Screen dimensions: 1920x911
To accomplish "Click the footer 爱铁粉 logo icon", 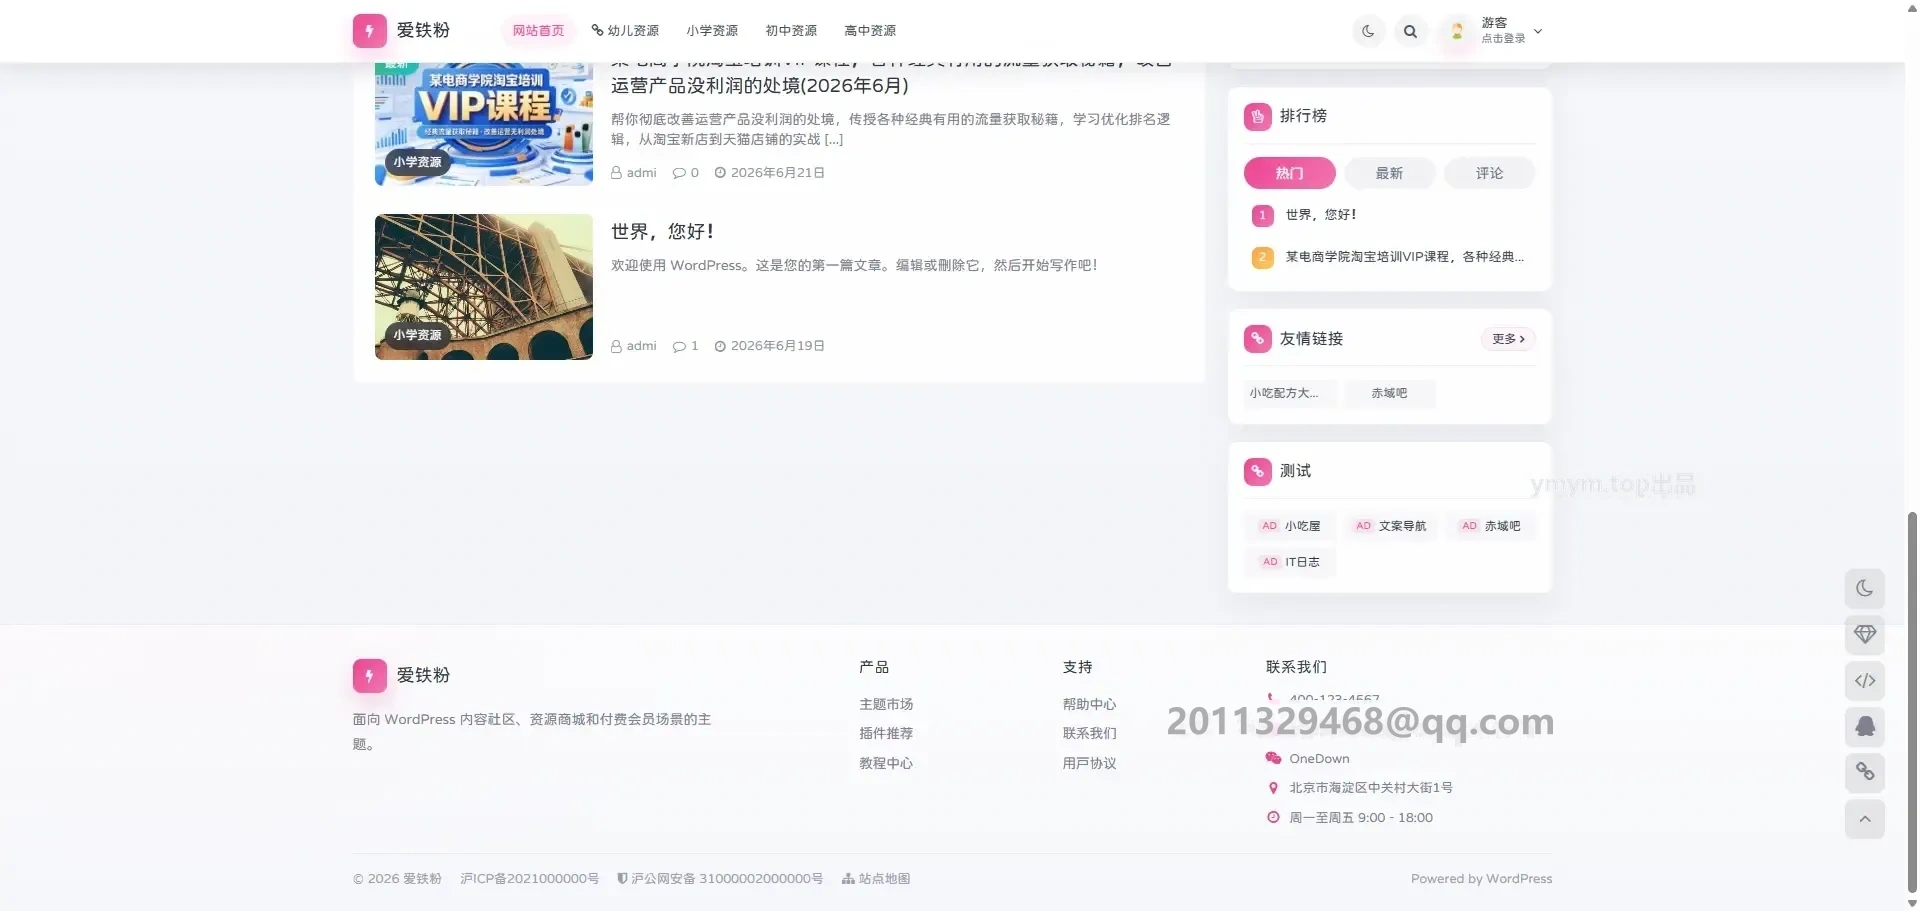I will [x=369, y=676].
